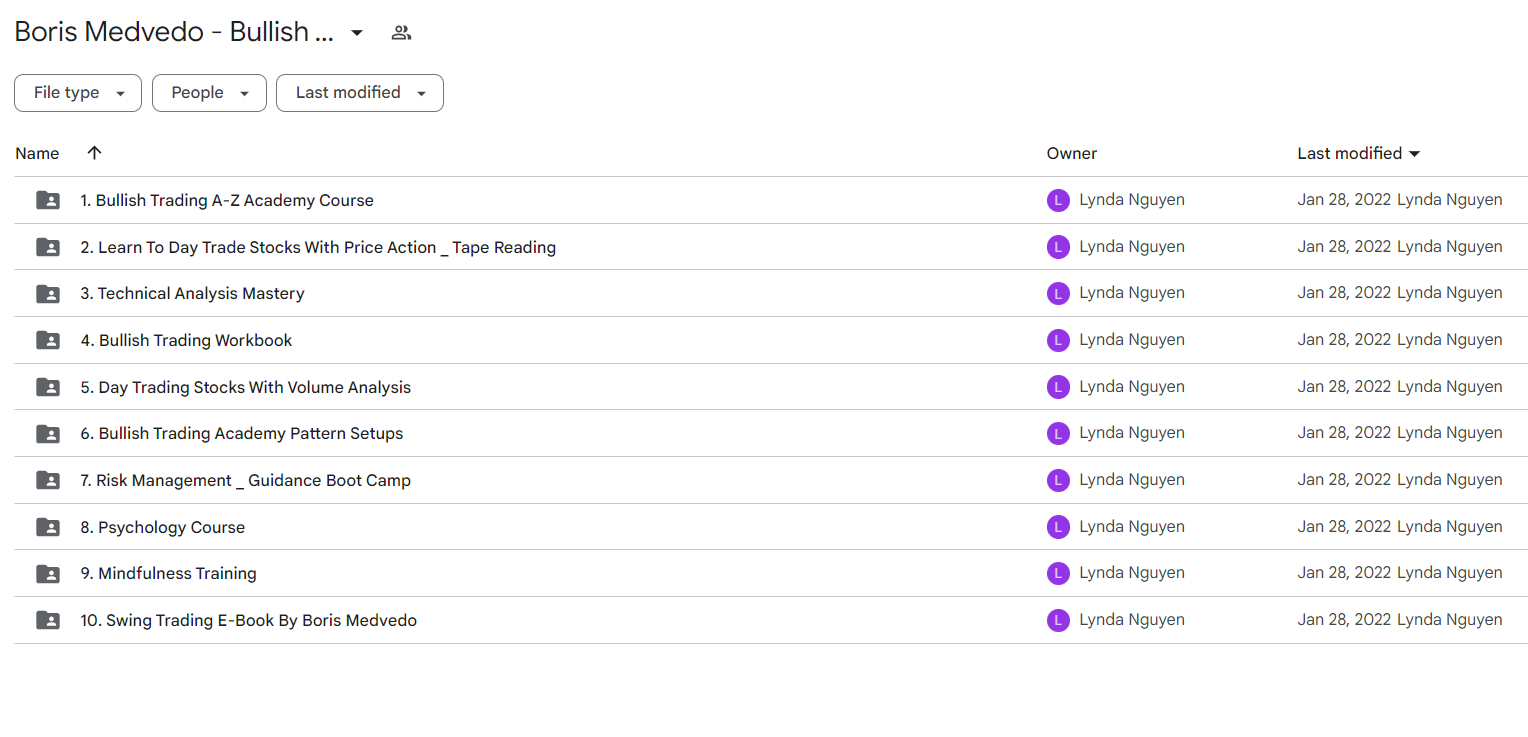1528x737 pixels.
Task: Open folder 9. Mindfulness Training
Action: 168,573
